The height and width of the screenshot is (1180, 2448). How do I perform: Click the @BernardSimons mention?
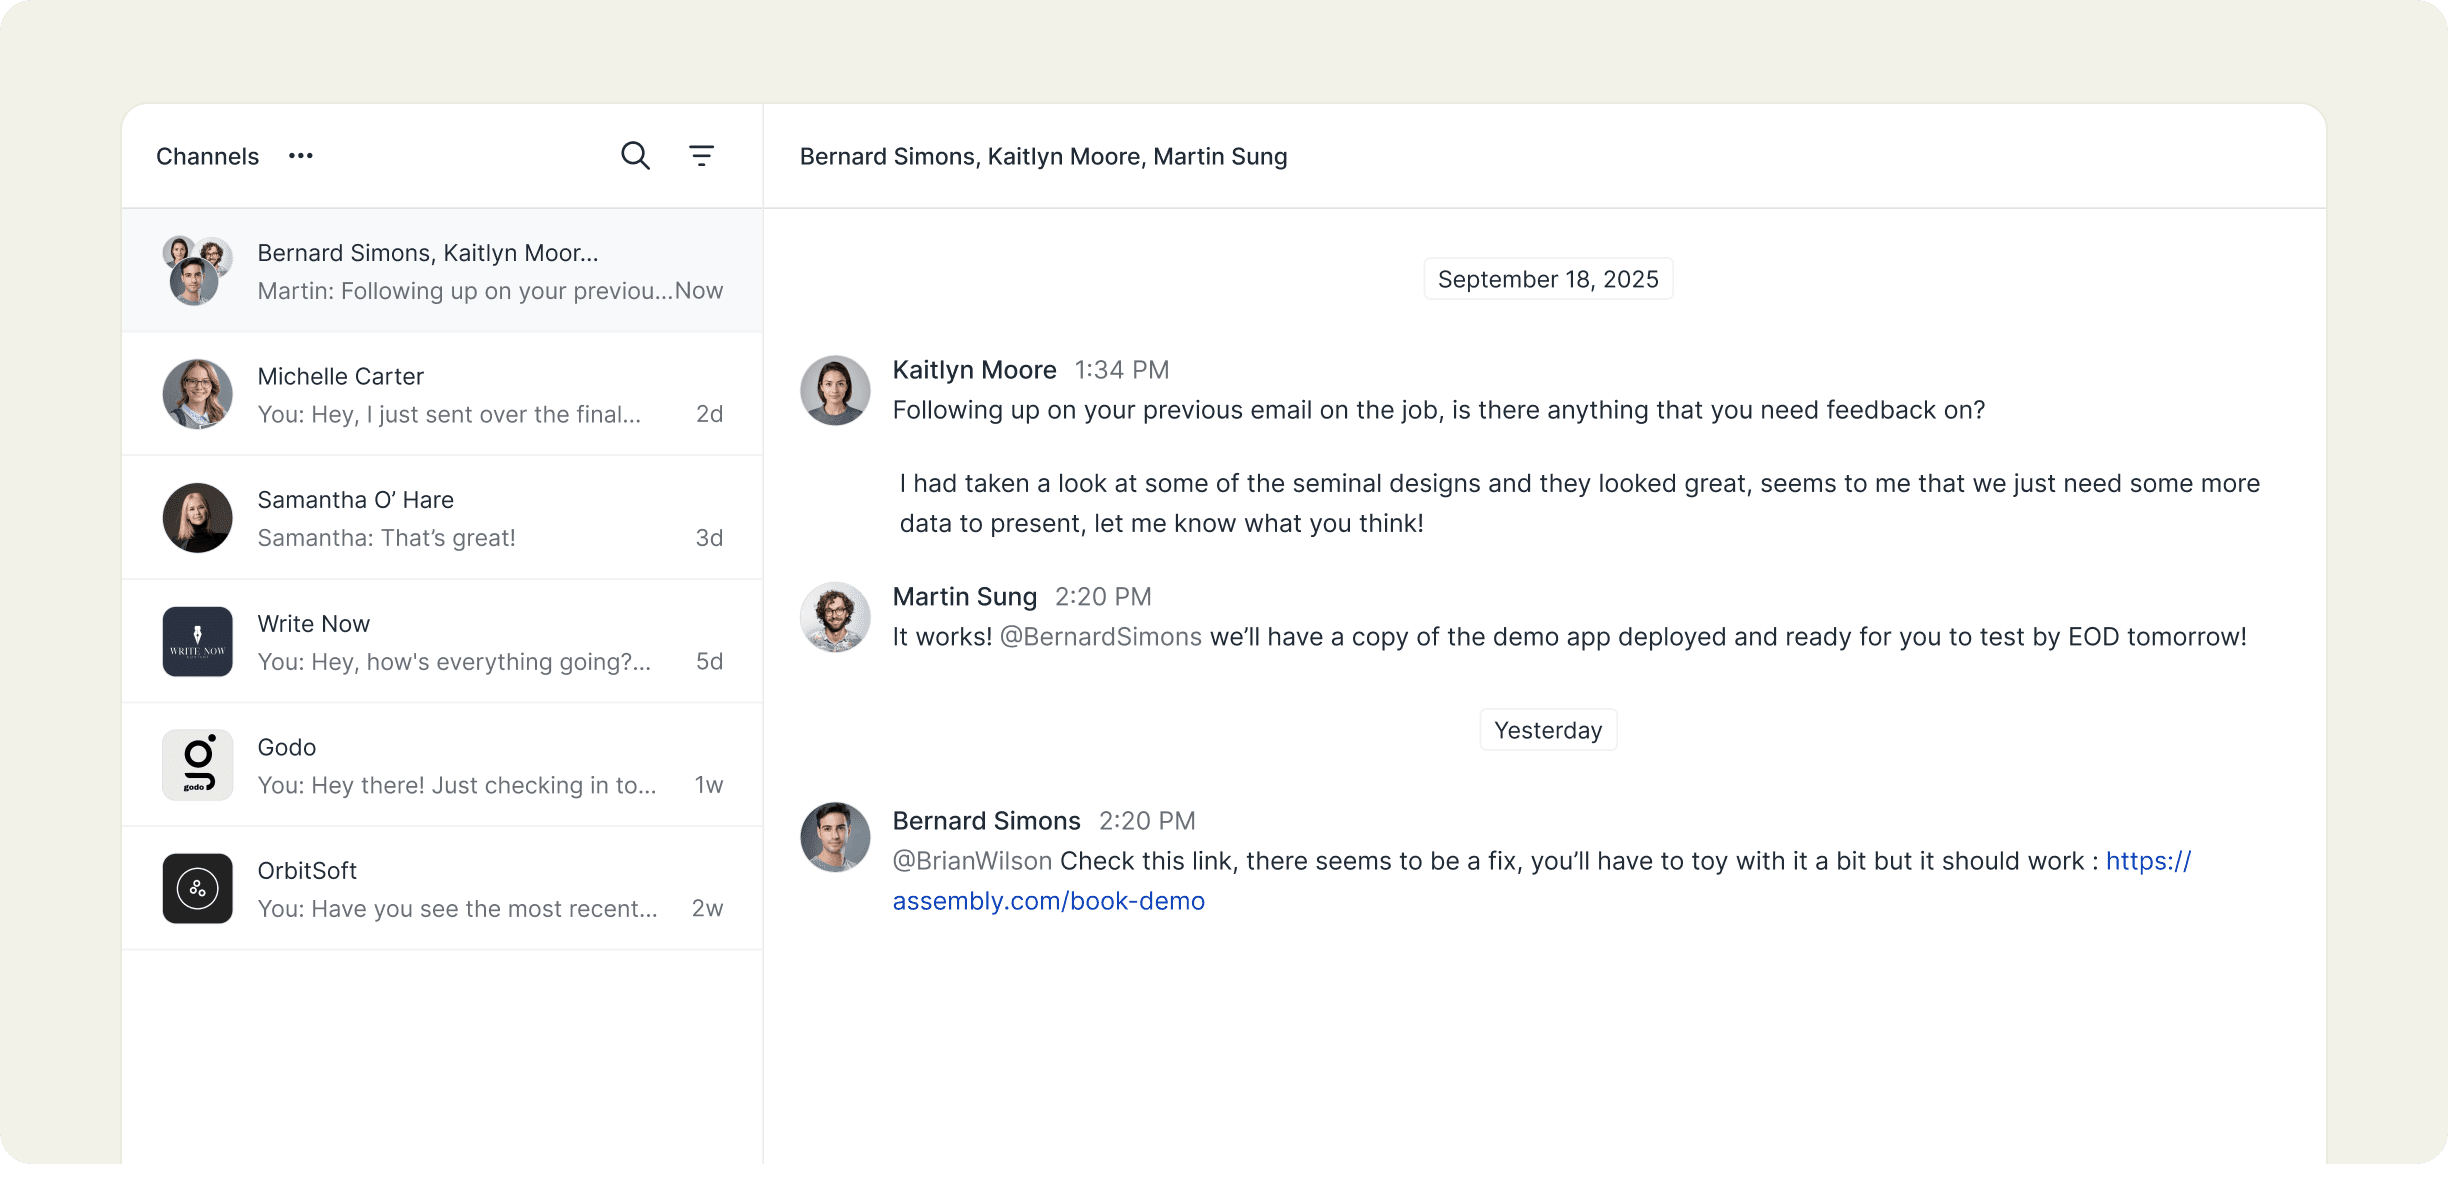point(1100,637)
